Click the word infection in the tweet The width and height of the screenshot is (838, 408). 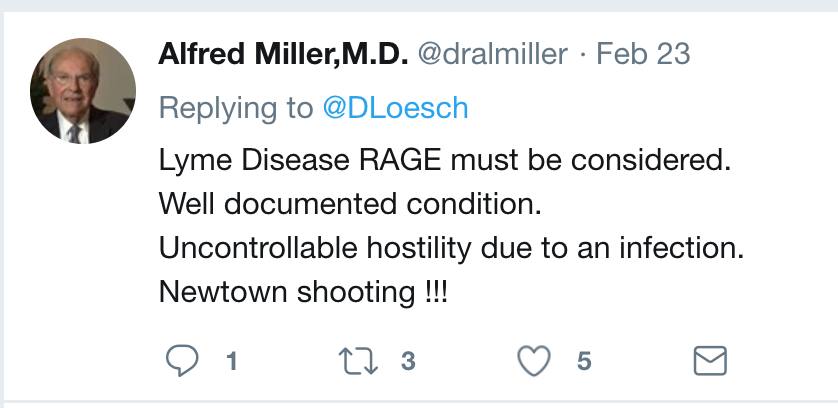[x=681, y=248]
